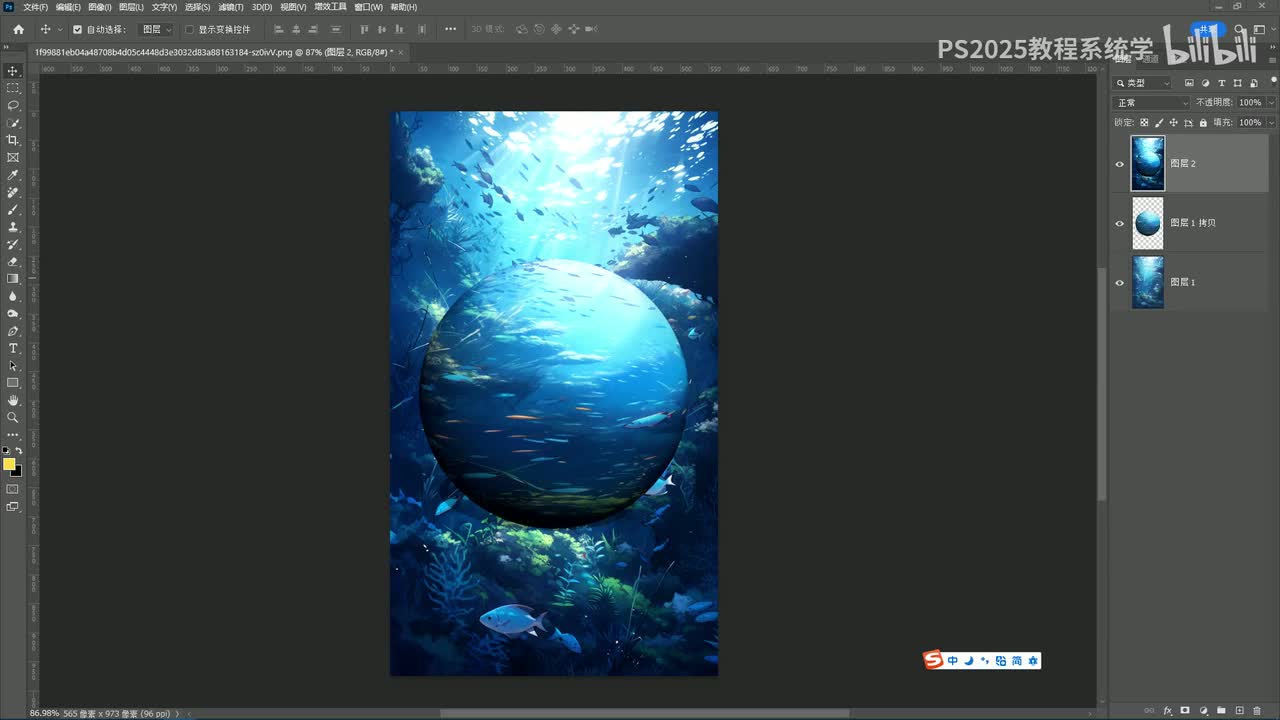Select the Crop tool
The height and width of the screenshot is (720, 1280).
click(x=13, y=140)
